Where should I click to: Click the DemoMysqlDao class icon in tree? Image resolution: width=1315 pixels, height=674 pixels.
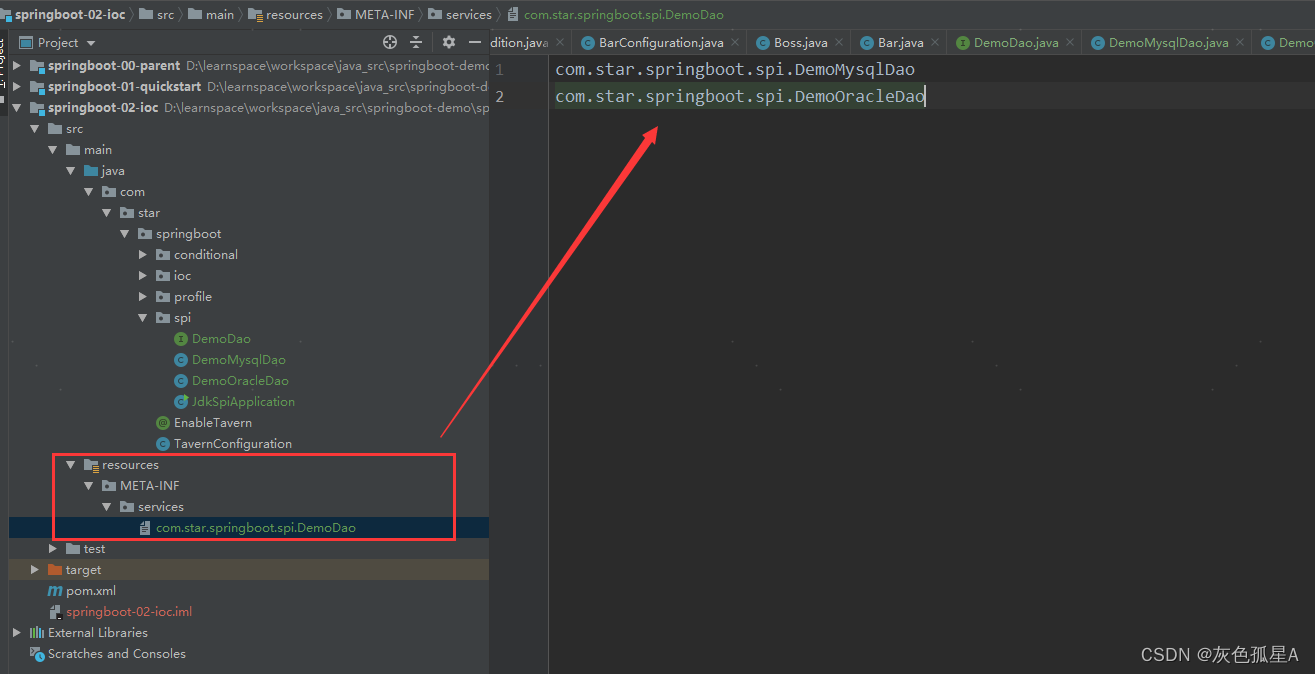click(x=181, y=360)
